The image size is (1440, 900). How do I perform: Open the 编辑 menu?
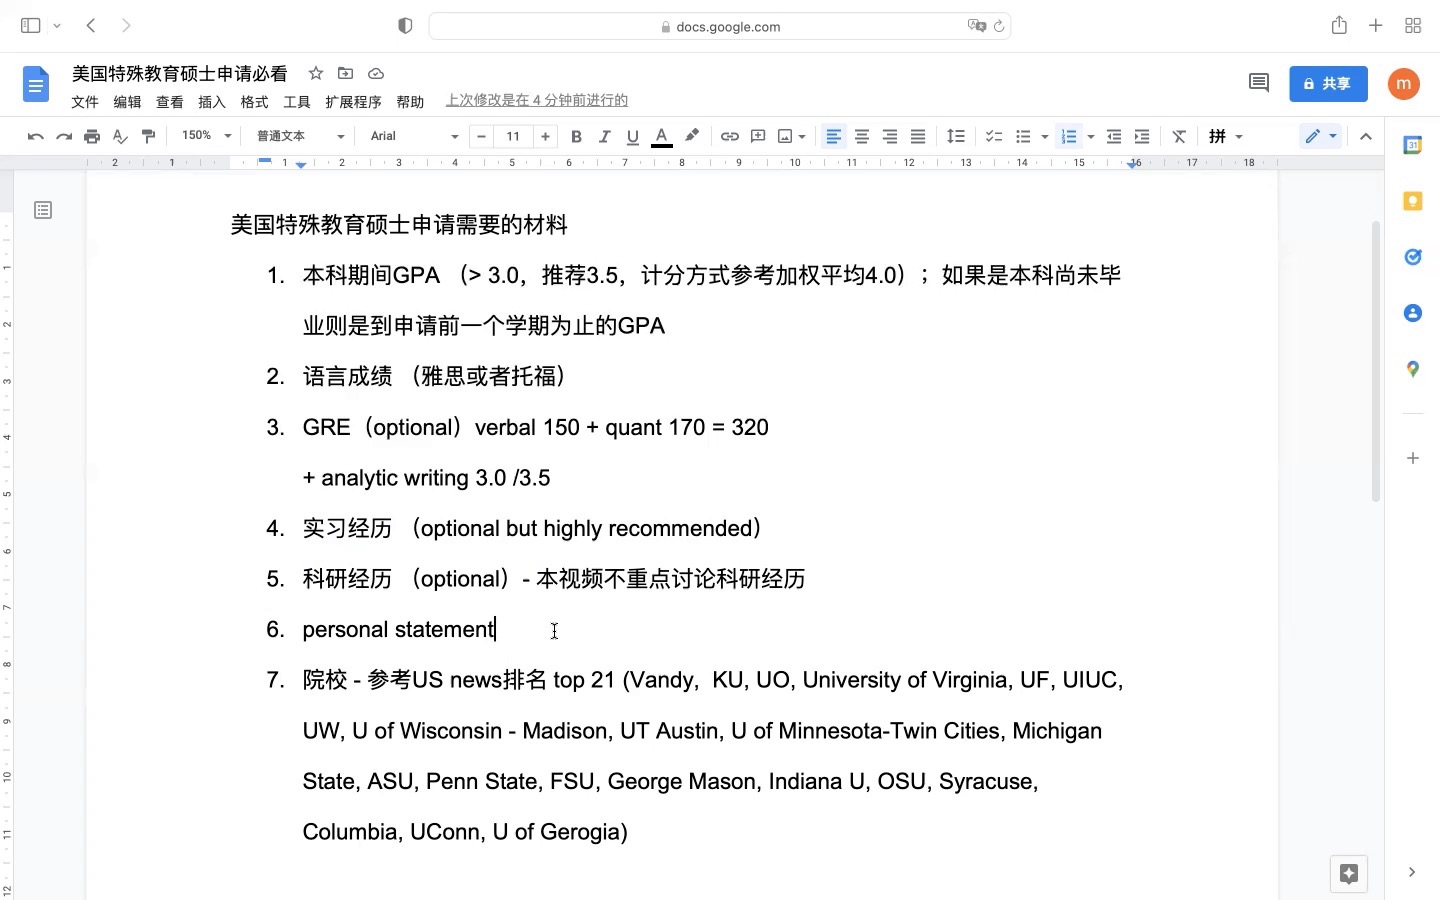click(127, 102)
